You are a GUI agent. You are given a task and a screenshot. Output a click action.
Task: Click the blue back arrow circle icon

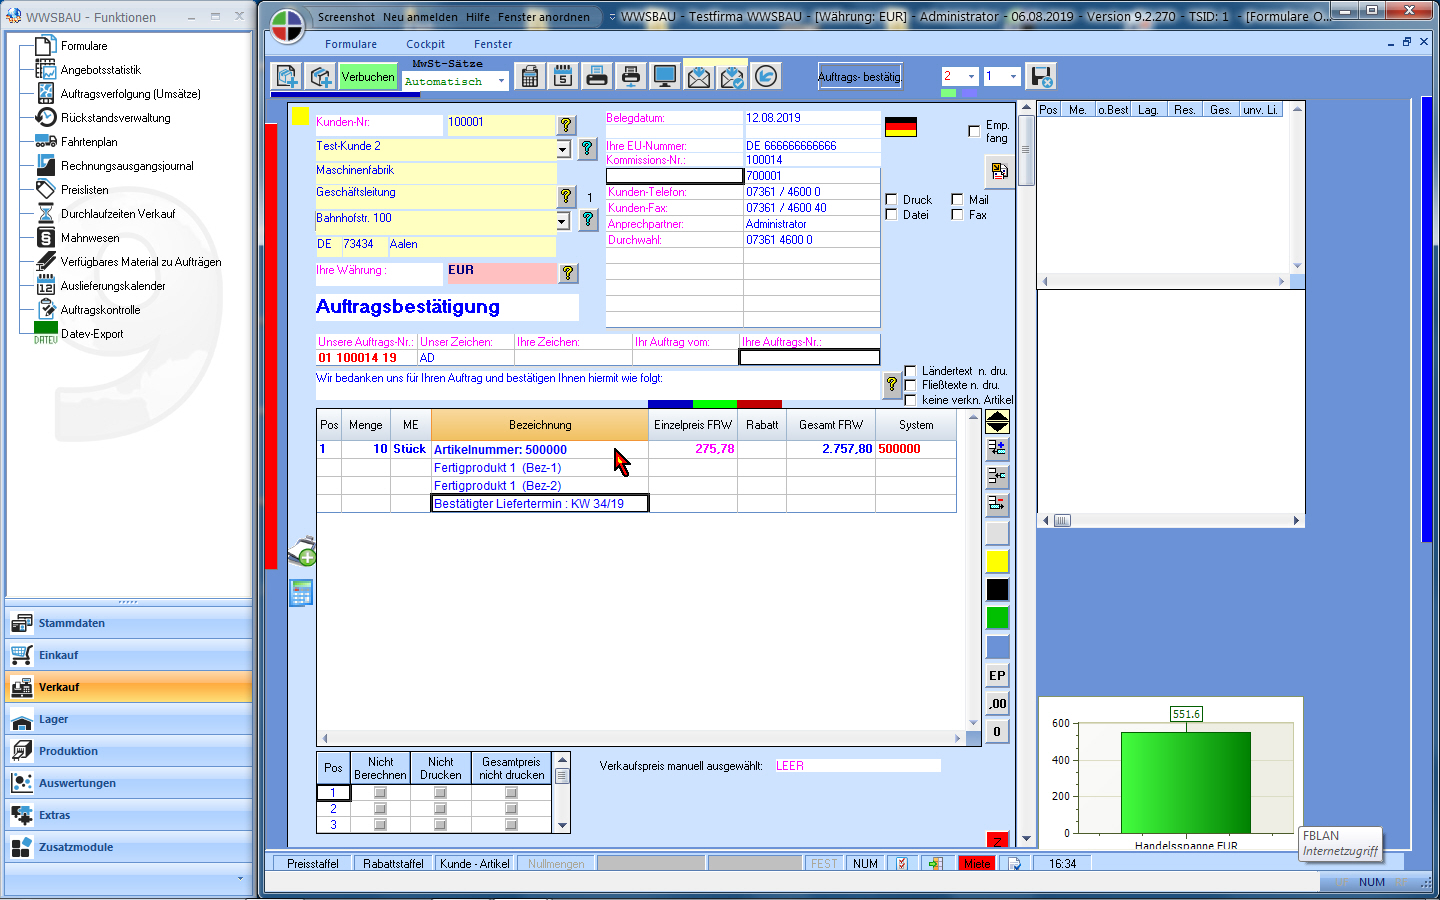(x=766, y=77)
